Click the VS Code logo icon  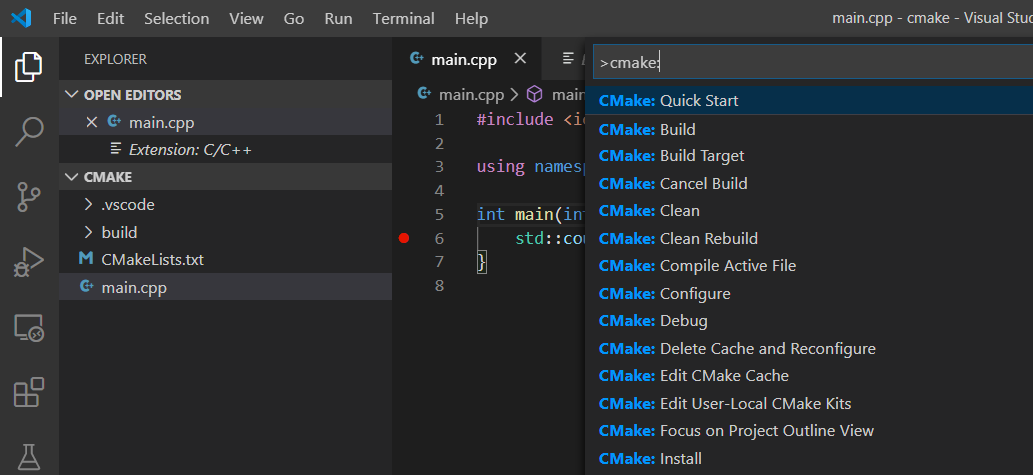tap(21, 18)
